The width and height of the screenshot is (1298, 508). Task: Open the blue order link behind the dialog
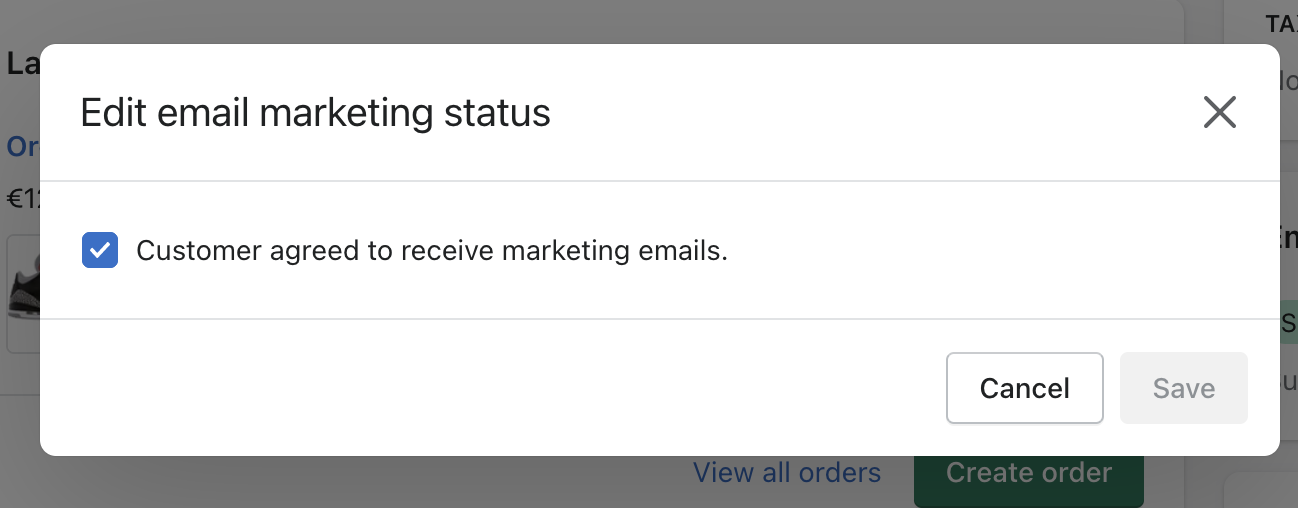[22, 147]
